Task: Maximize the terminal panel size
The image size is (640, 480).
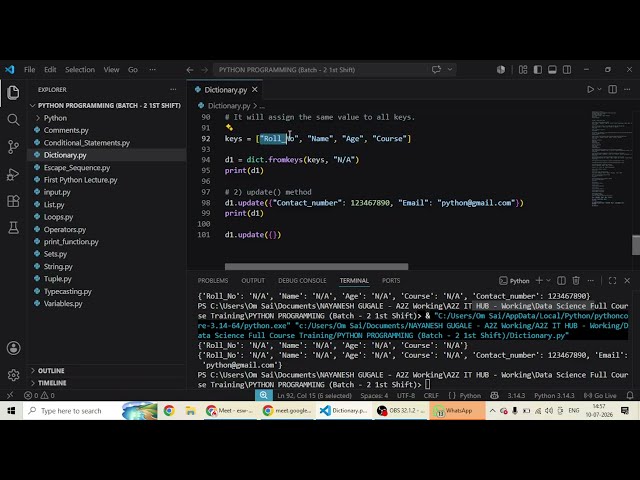Action: click(612, 280)
